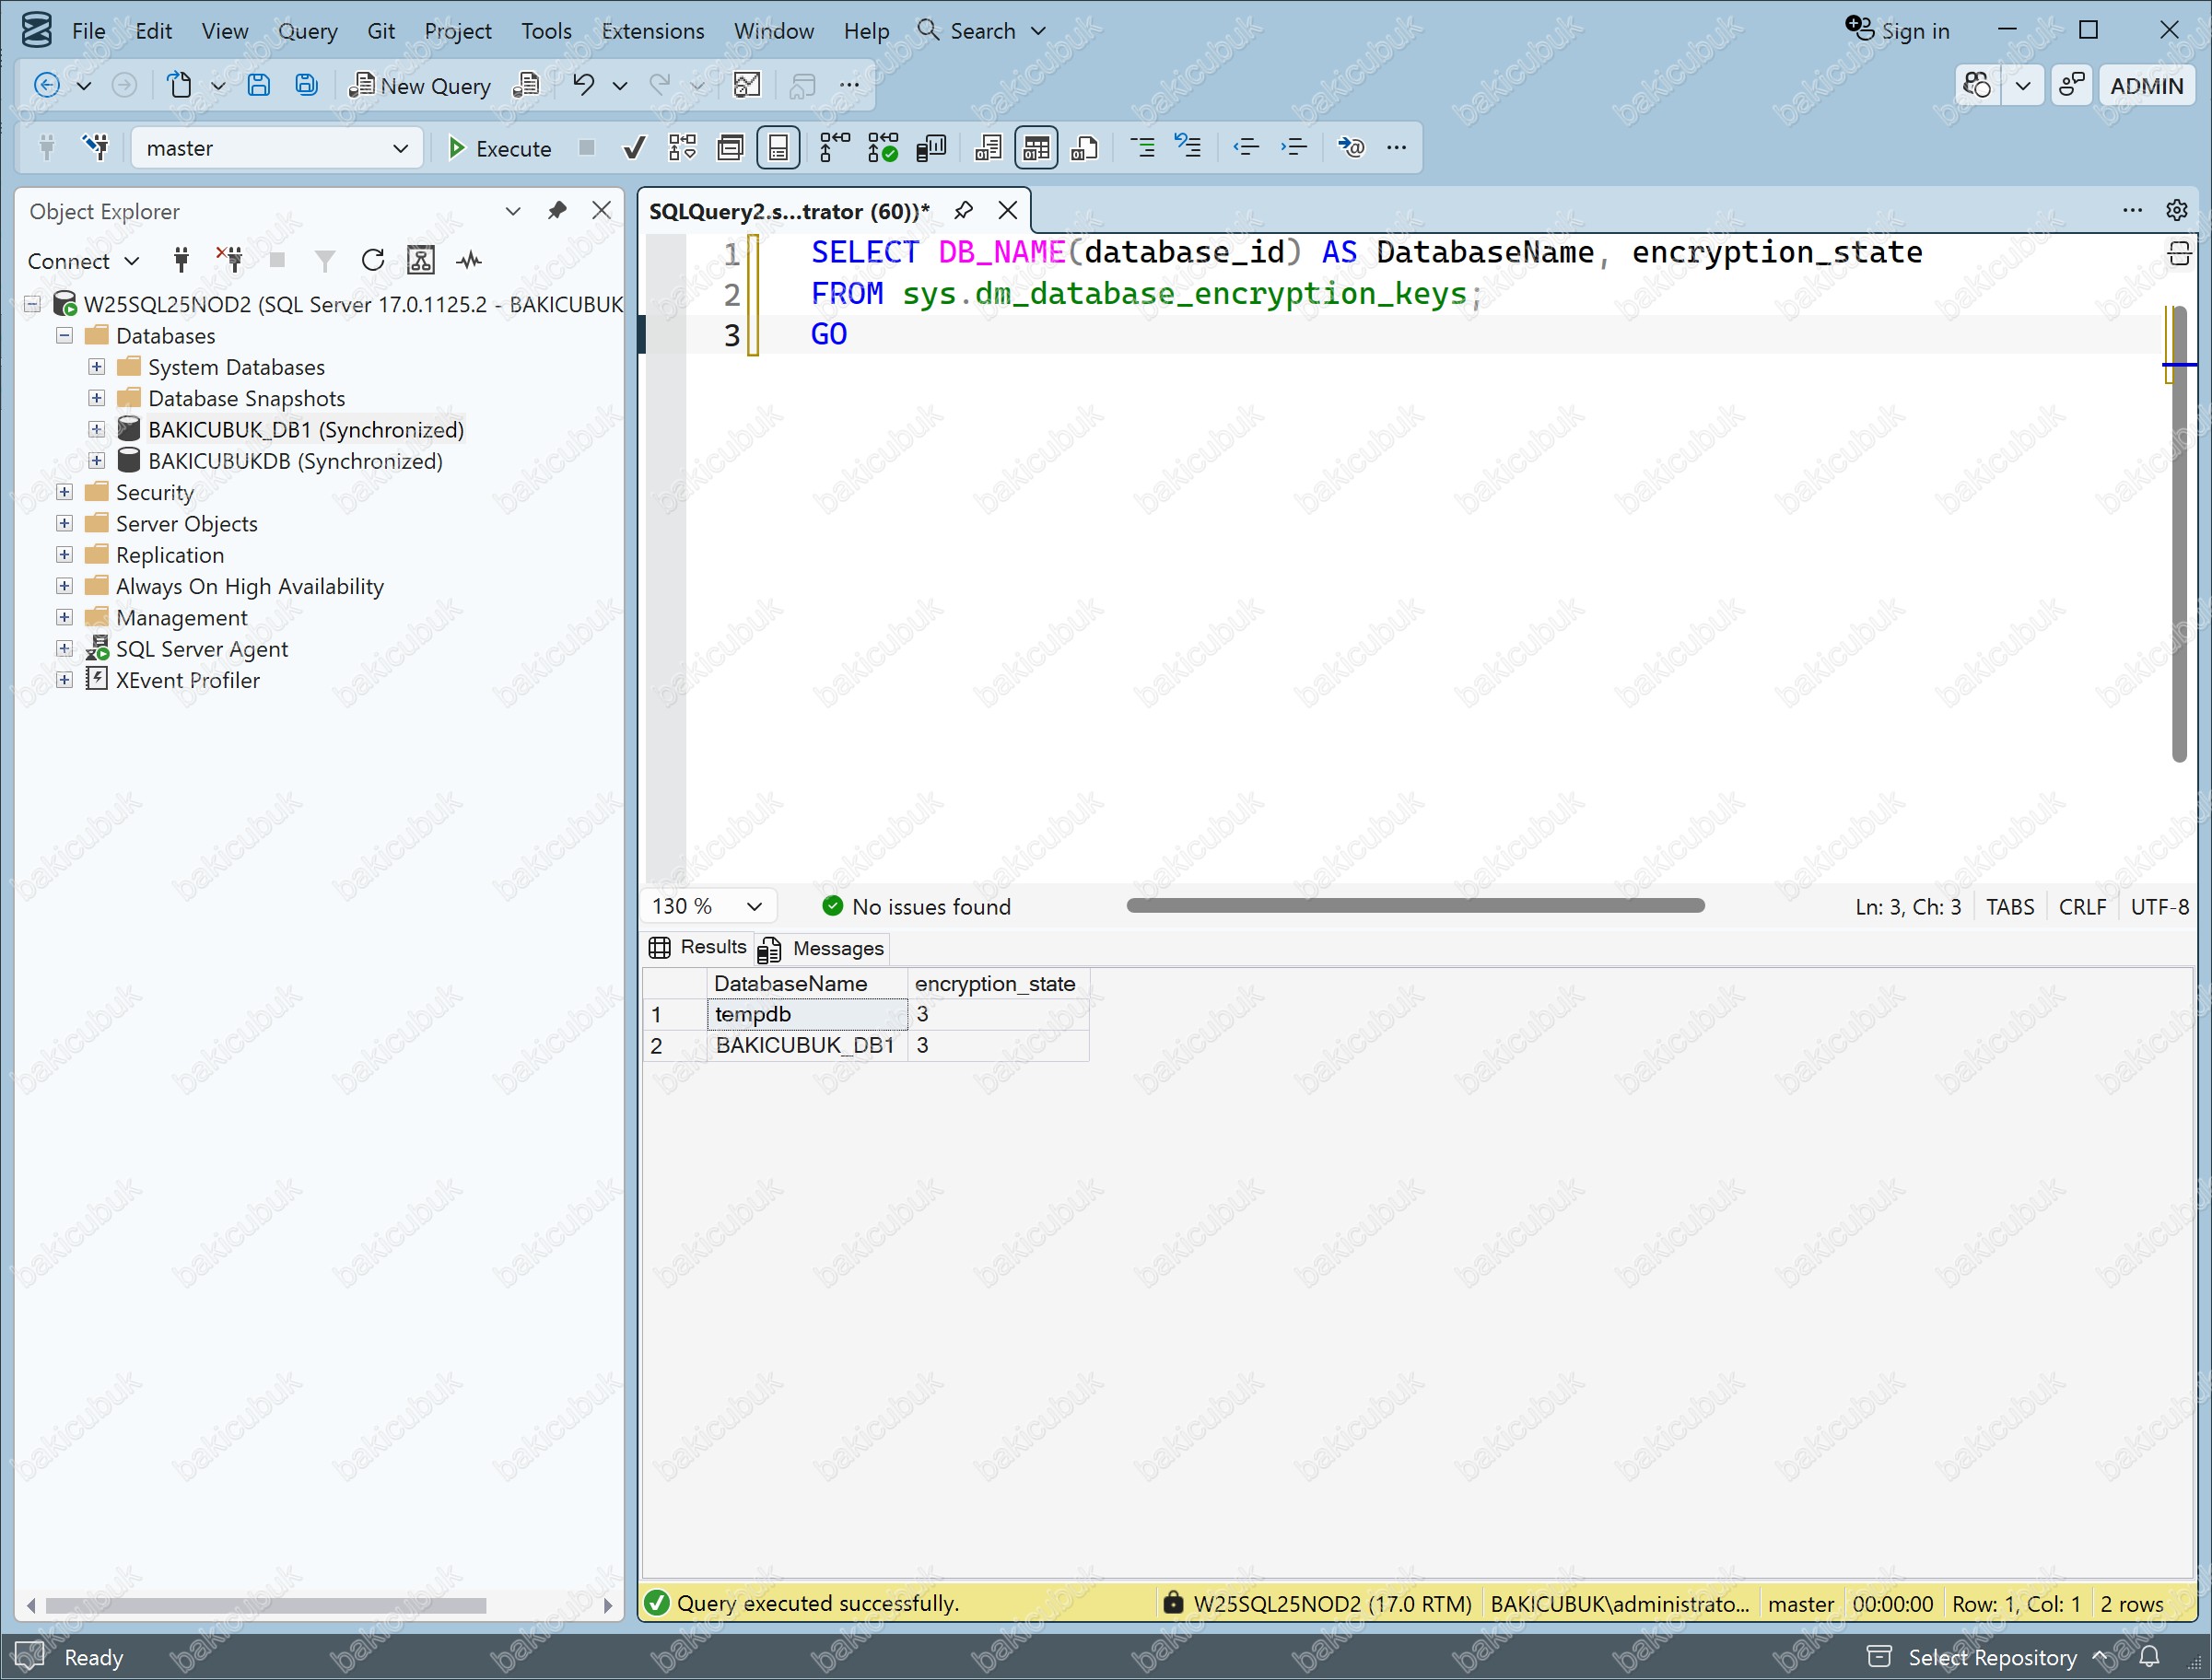Viewport: 2212px width, 1680px height.
Task: Click the ADMIN button
Action: 2146,86
